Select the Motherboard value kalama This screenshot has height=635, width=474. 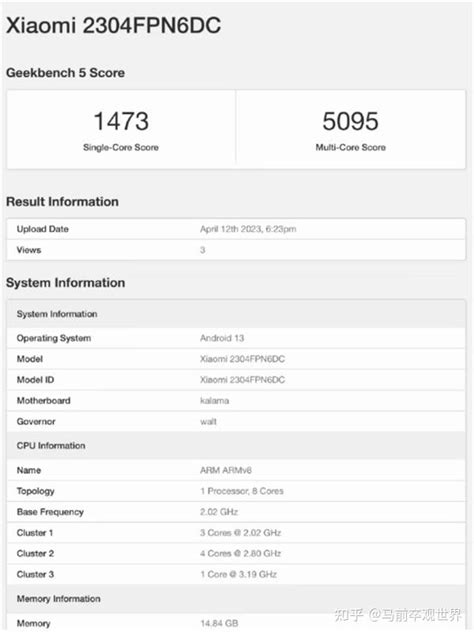tap(214, 401)
